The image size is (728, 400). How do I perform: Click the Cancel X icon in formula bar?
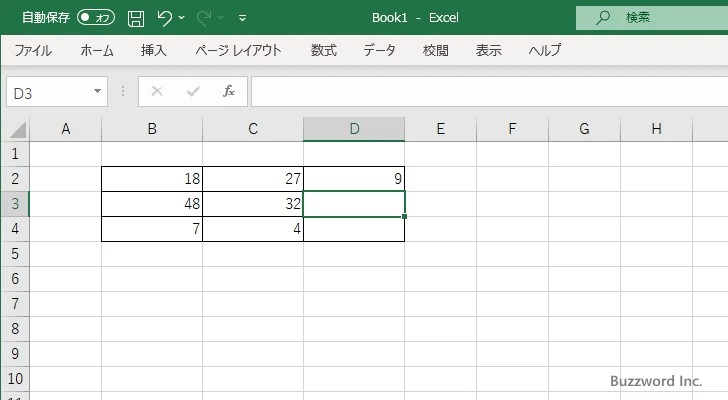click(x=156, y=91)
